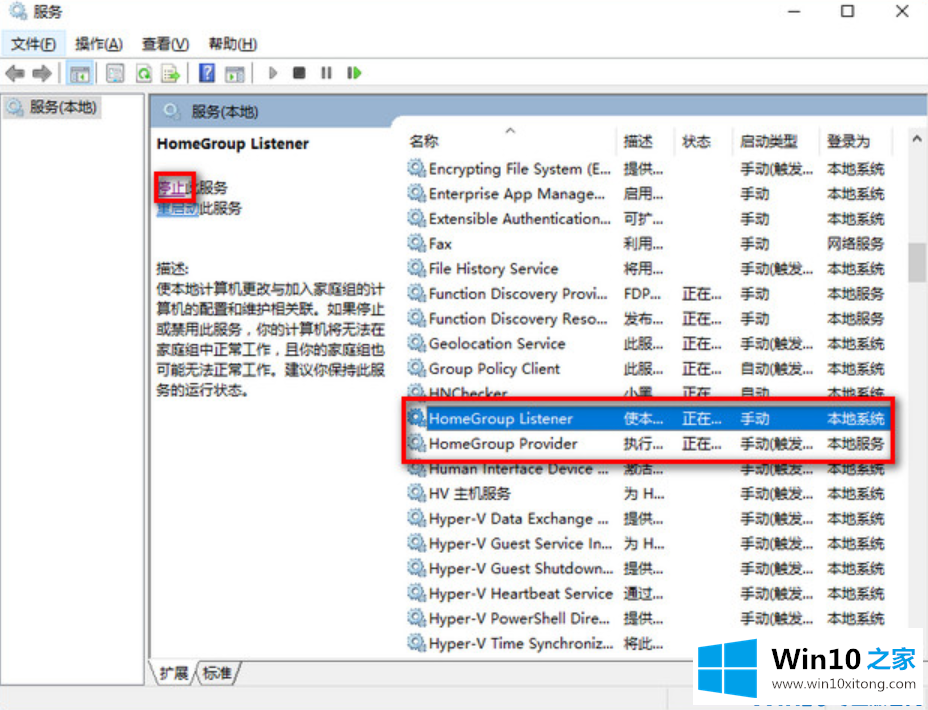928x710 pixels.
Task: Select 服务(本地) in the left tree
Action: coord(52,108)
